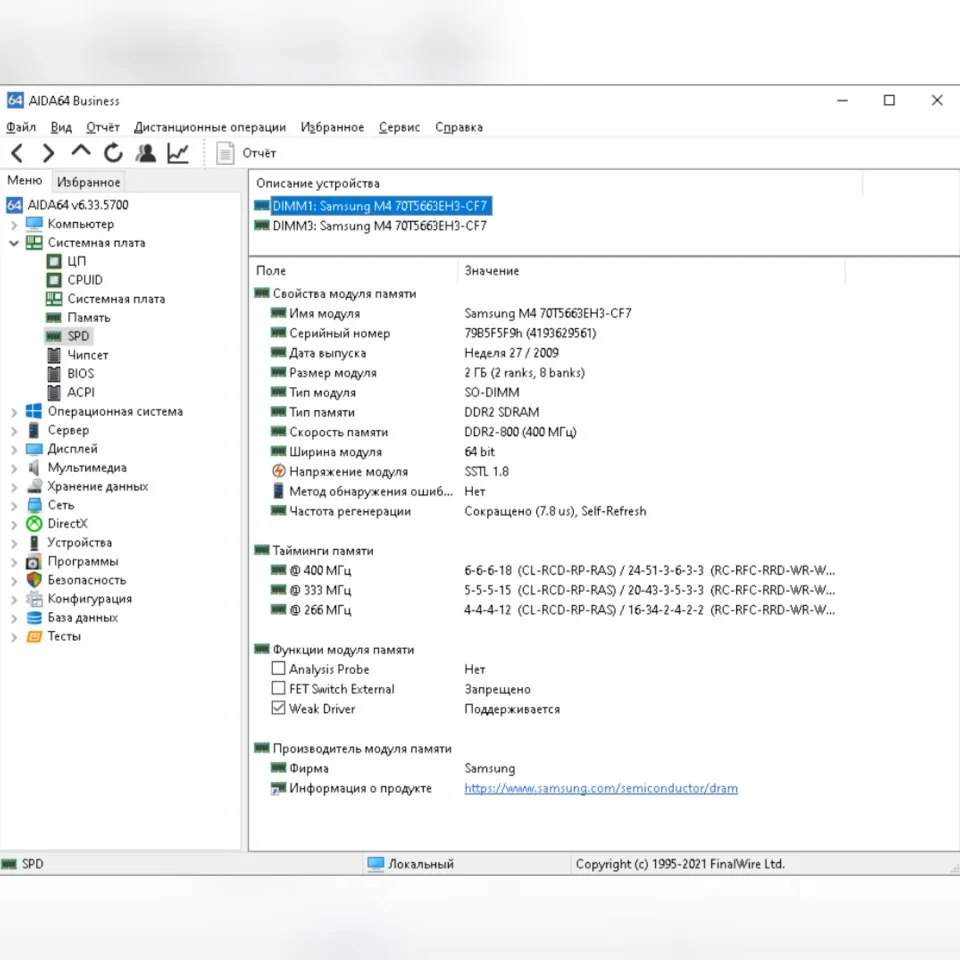960x960 pixels.
Task: Switch to the Избранное sidebar tab
Action: 89,182
